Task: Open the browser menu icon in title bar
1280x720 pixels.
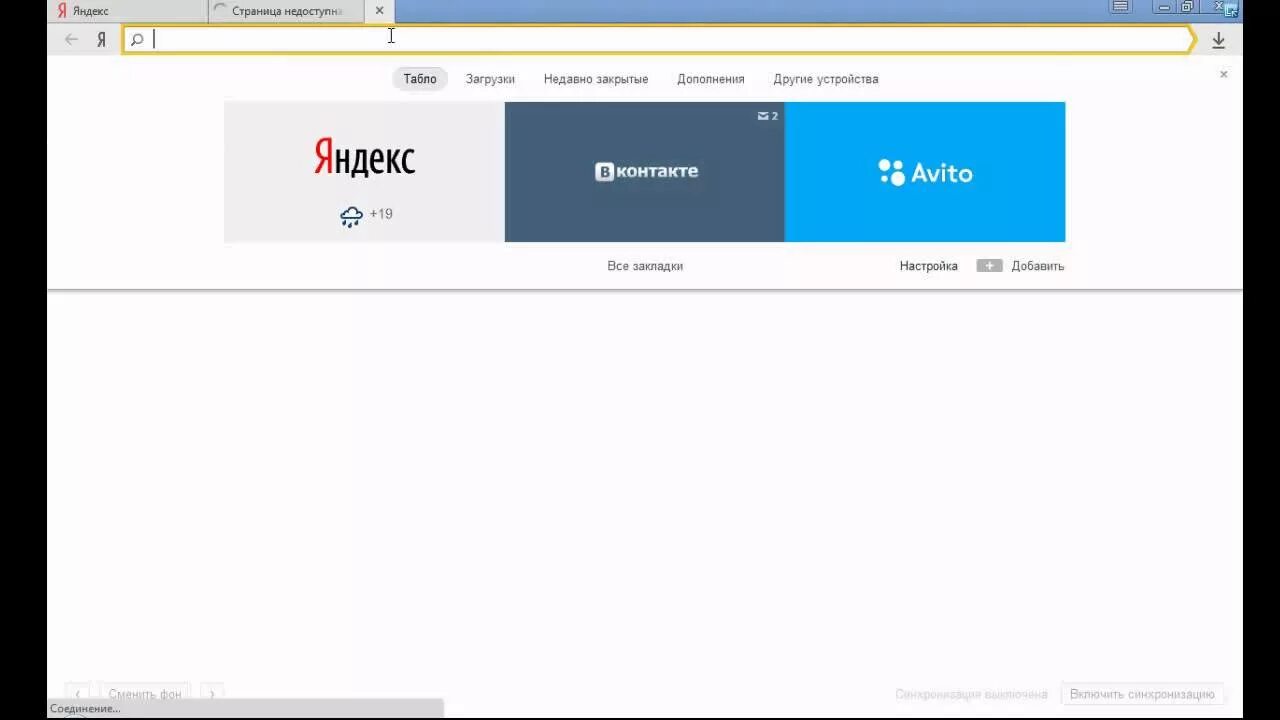Action: click(1121, 6)
